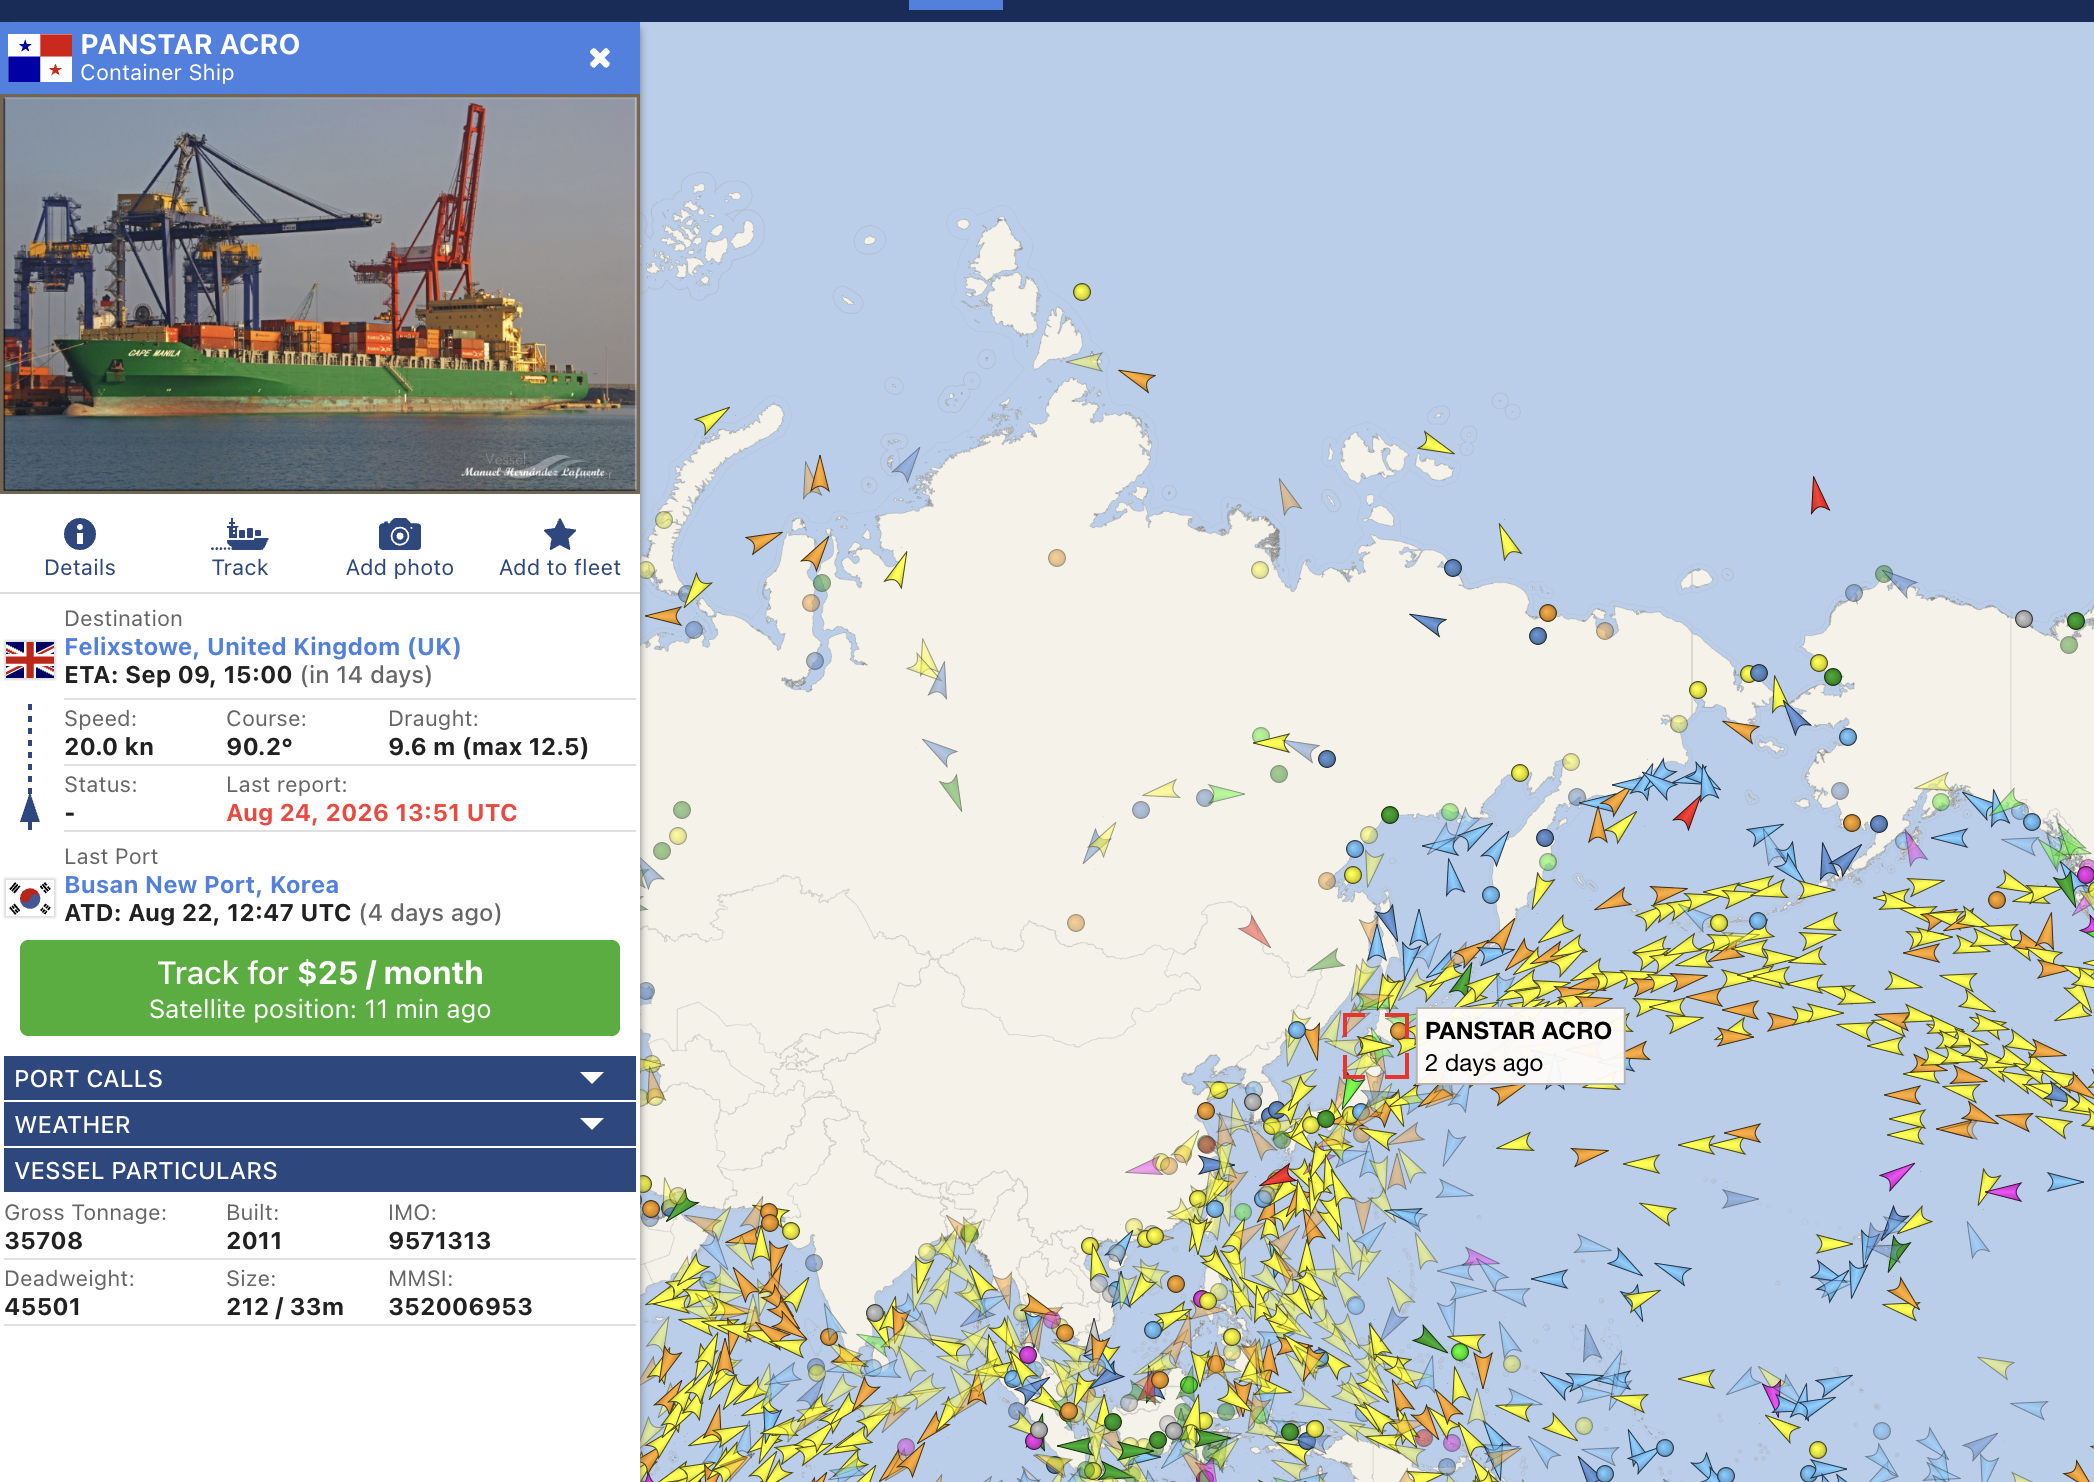
Task: Click the draught value 9.6 m (max 12.5)
Action: point(488,747)
